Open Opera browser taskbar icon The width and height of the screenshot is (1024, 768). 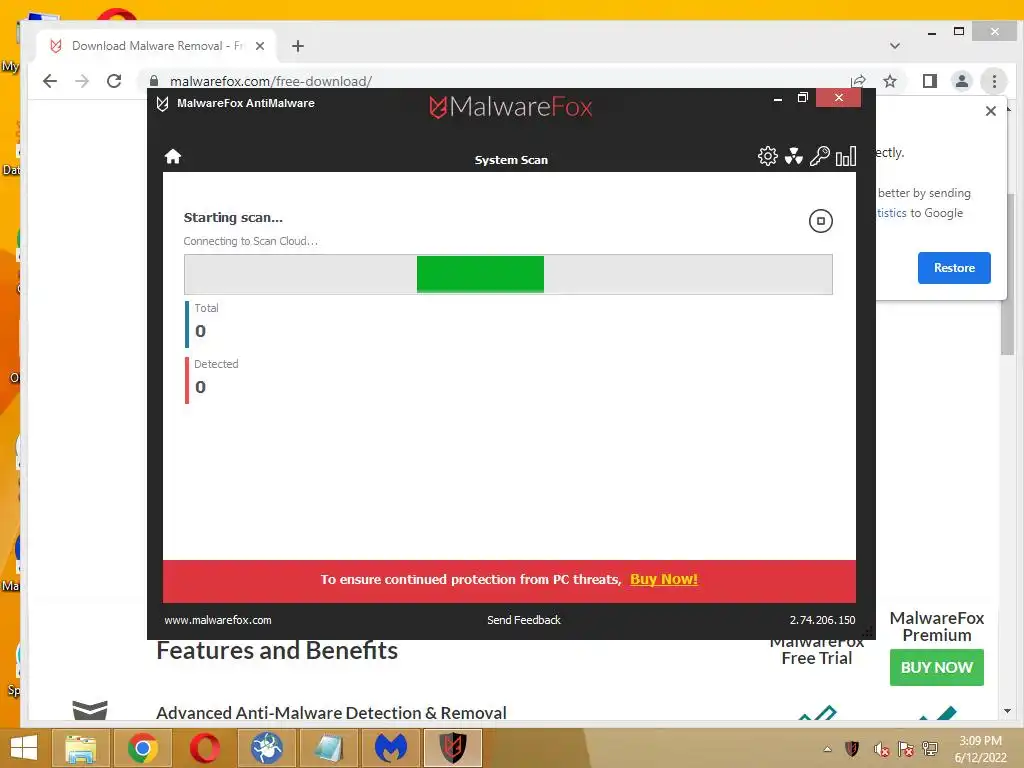pyautogui.click(x=204, y=748)
